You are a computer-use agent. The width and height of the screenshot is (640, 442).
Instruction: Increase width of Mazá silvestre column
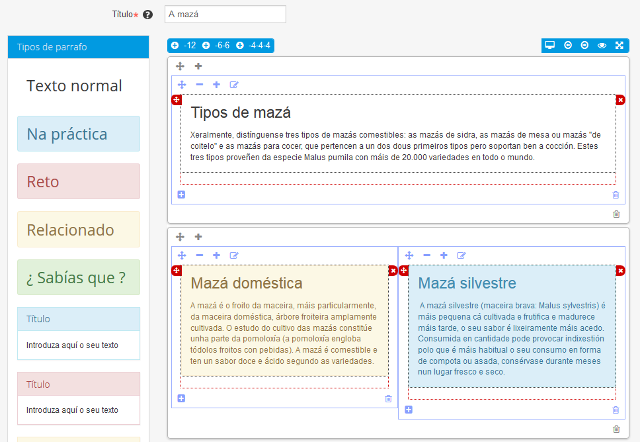(x=444, y=255)
